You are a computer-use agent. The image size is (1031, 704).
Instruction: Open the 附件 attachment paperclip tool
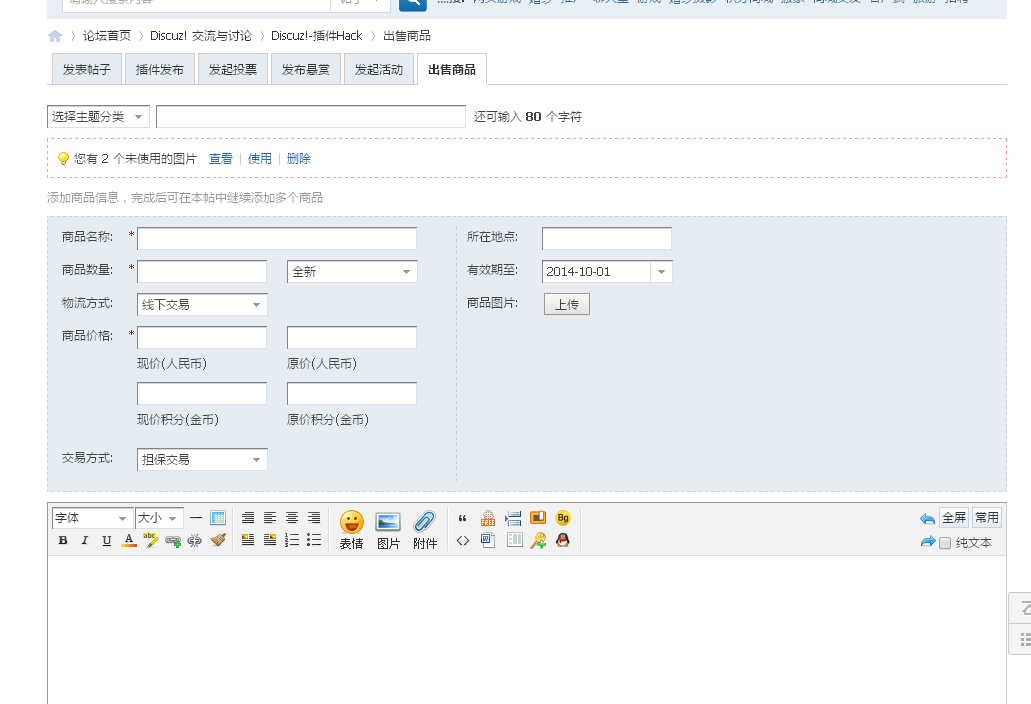click(x=425, y=530)
